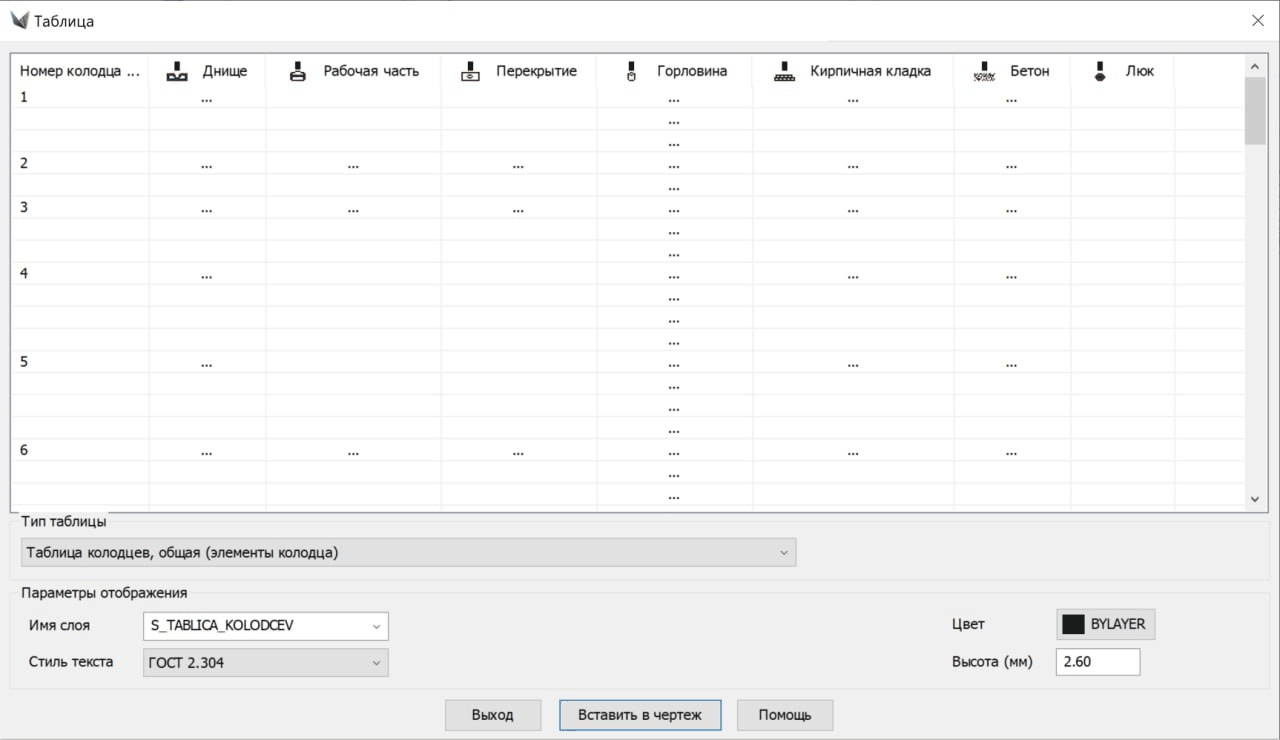This screenshot has height=740, width=1280.
Task: Click the Люк column header icon
Action: [x=1100, y=72]
